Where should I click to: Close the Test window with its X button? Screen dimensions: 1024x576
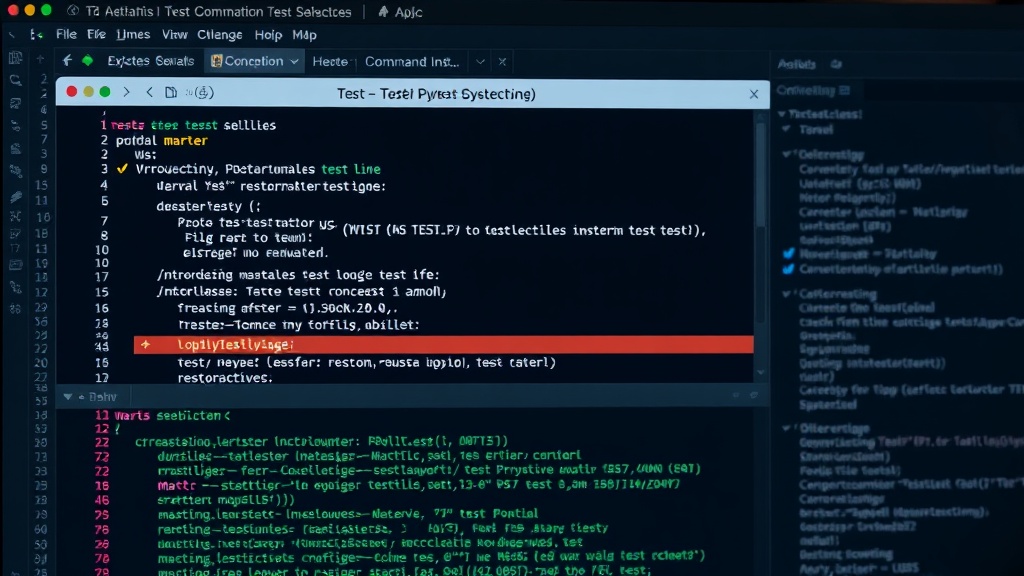pos(754,94)
